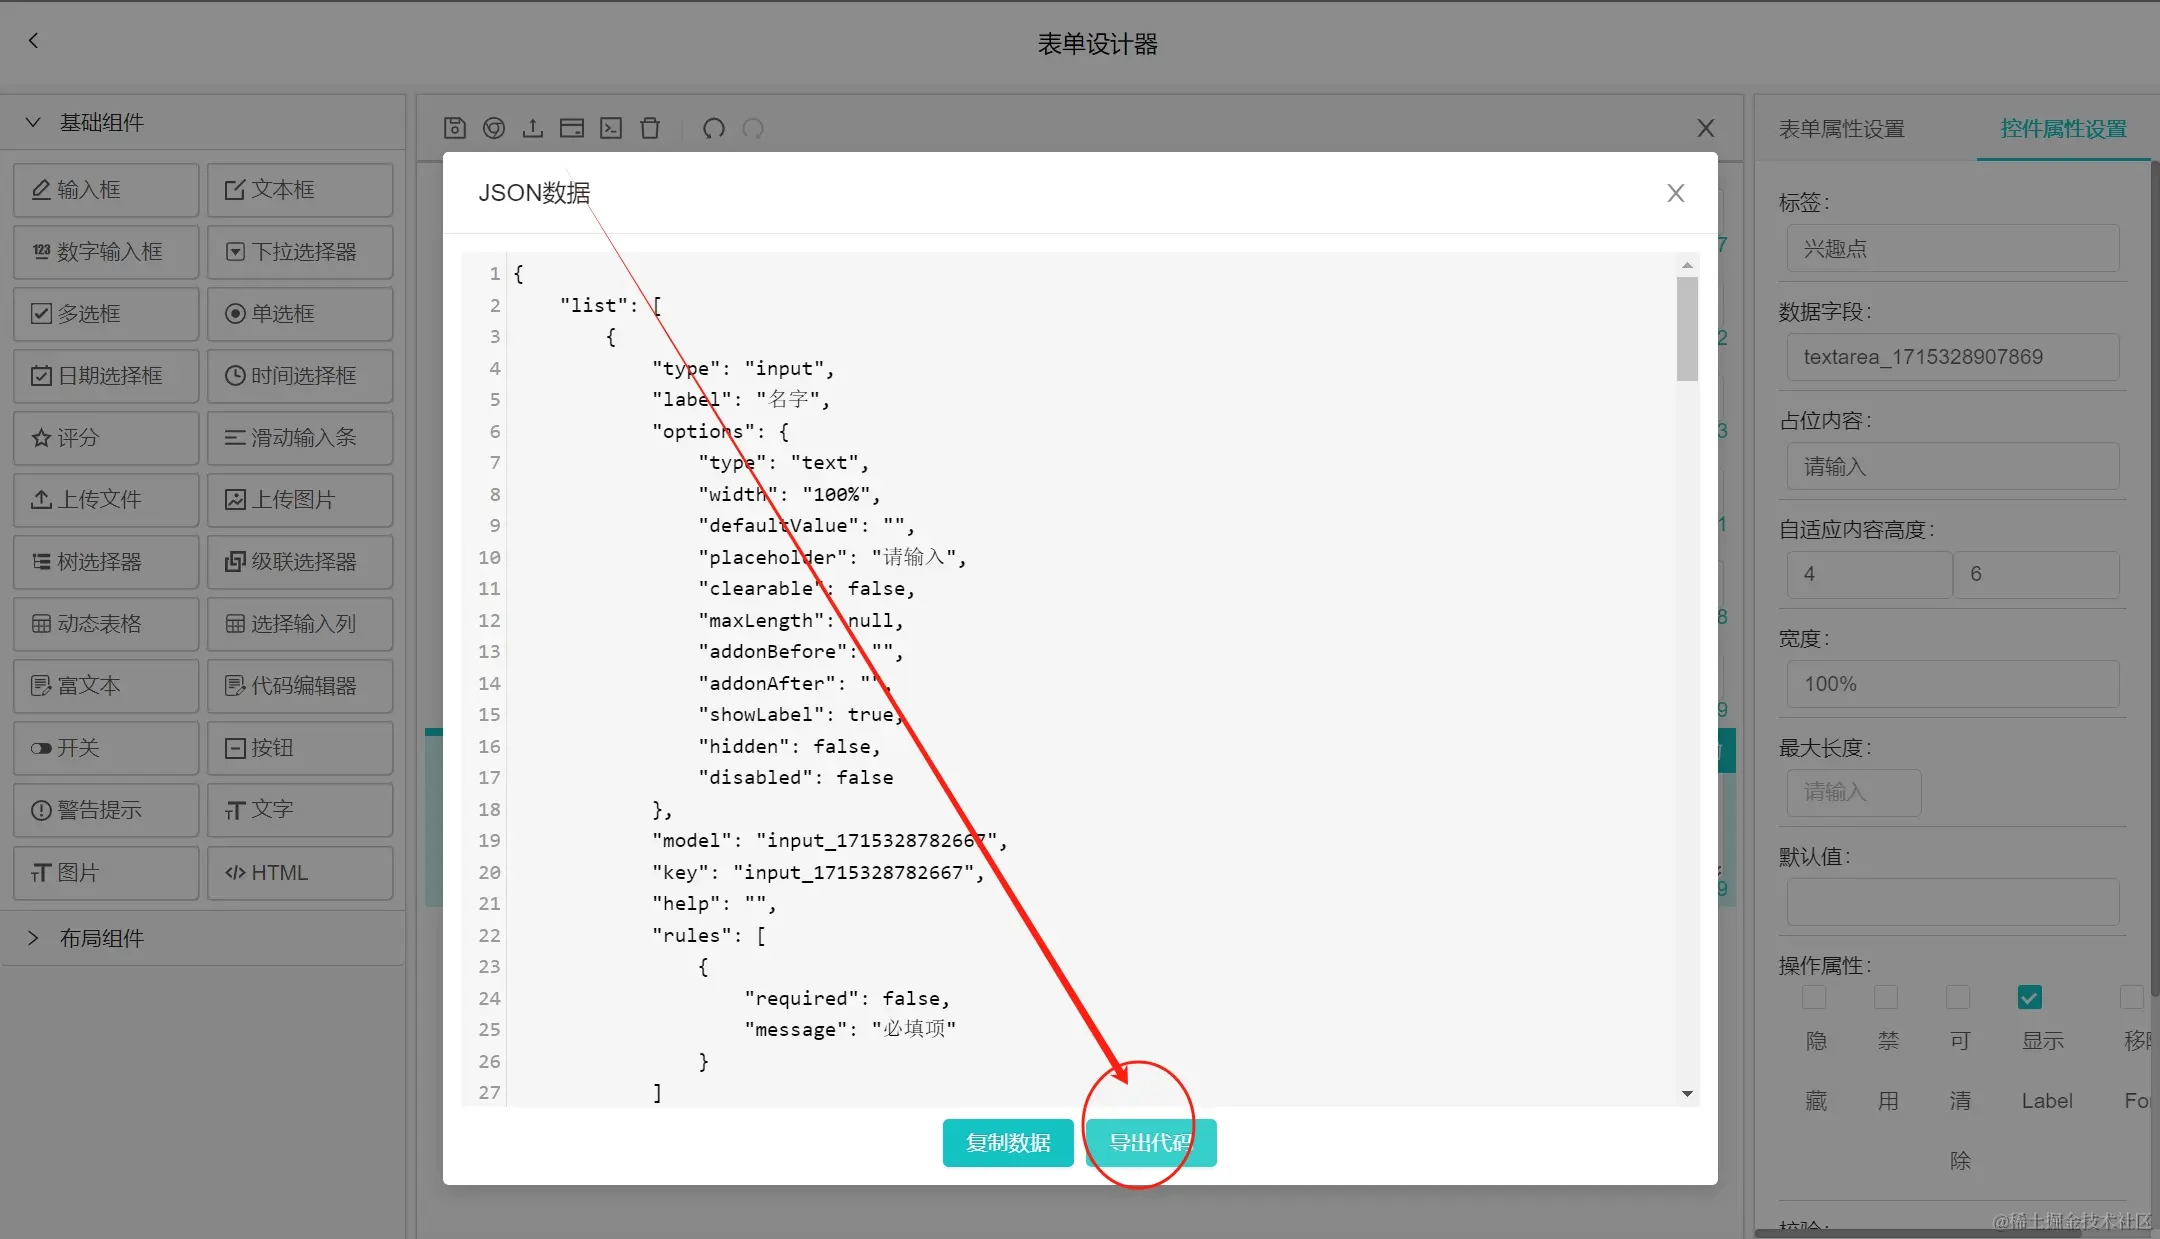
Task: Switch to 表单属性设置 tab
Action: coord(1841,129)
